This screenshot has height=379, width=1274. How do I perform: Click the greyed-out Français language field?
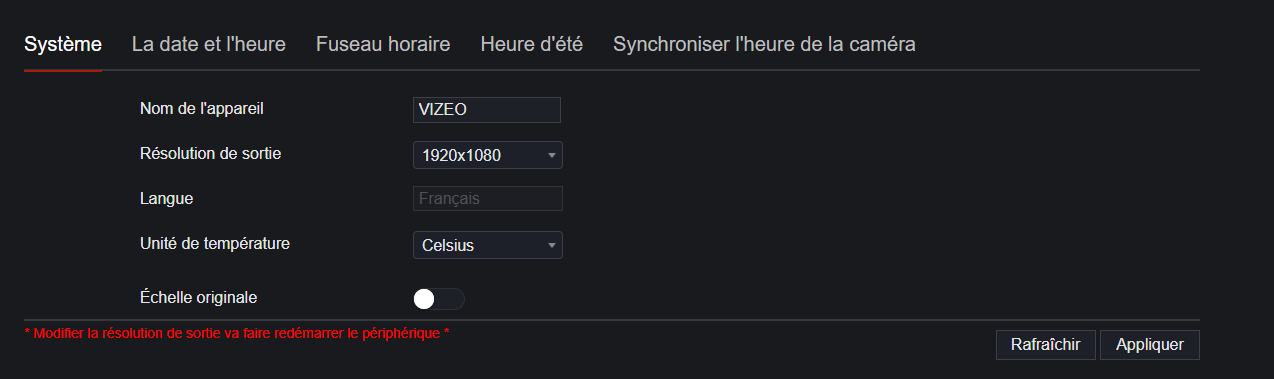[x=488, y=199]
